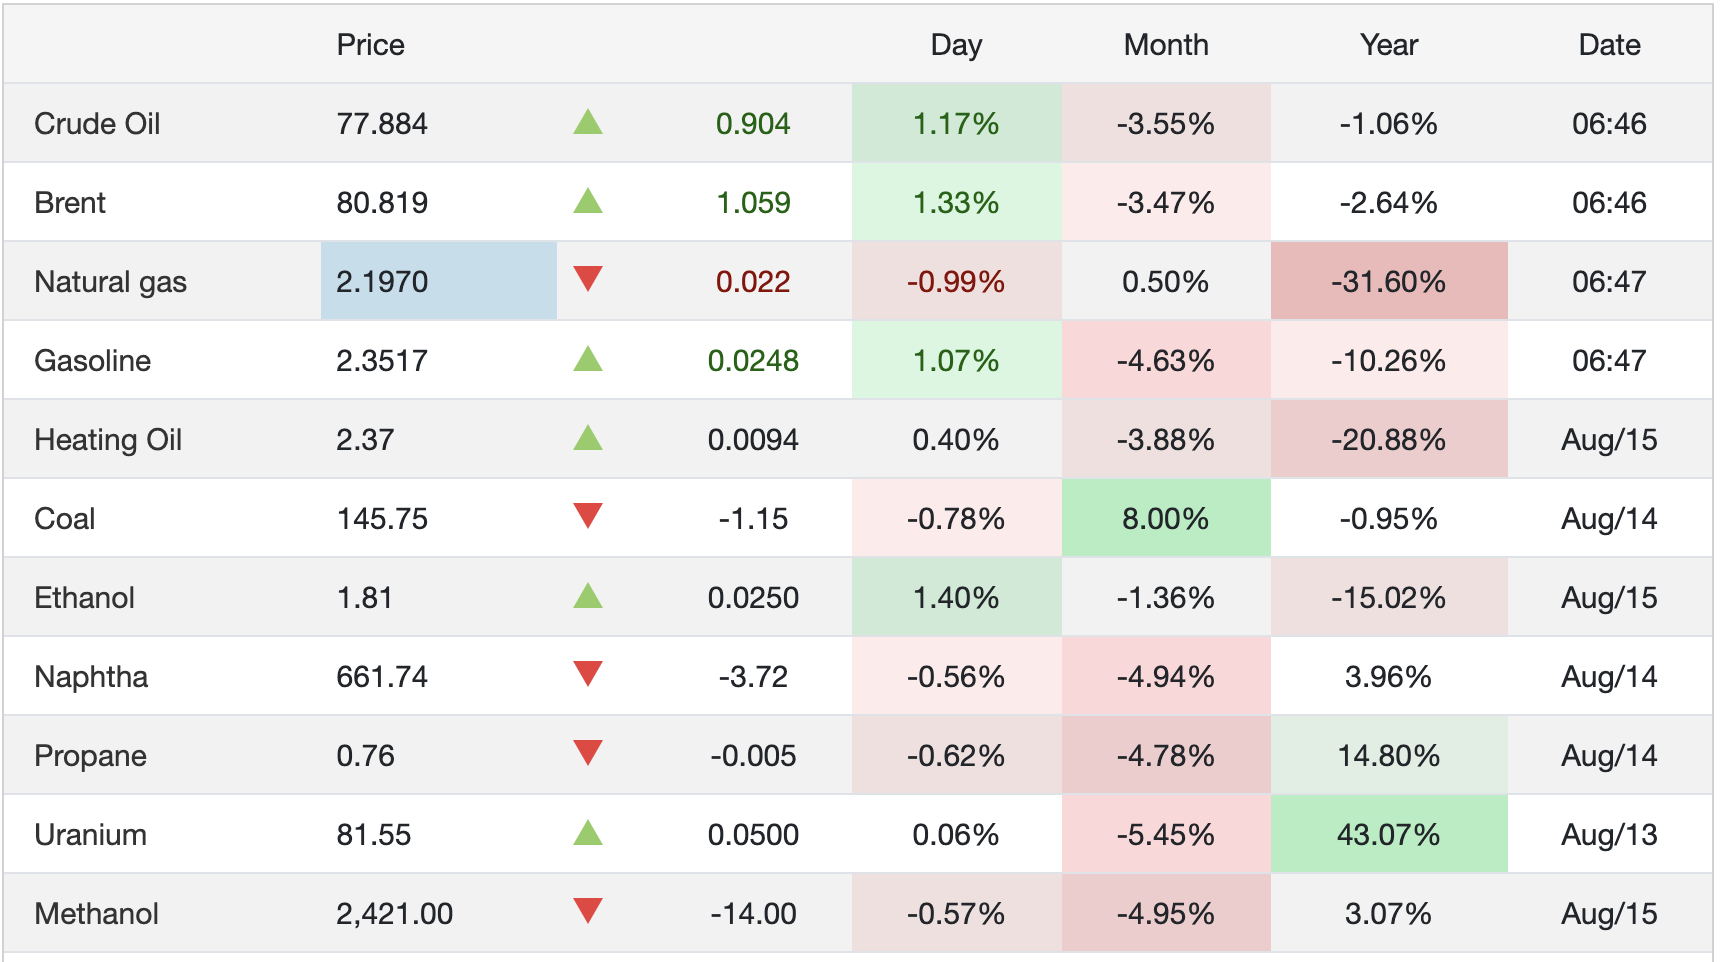Click the Propane price 0.76
Viewport: 1720px width, 962px height.
365,756
